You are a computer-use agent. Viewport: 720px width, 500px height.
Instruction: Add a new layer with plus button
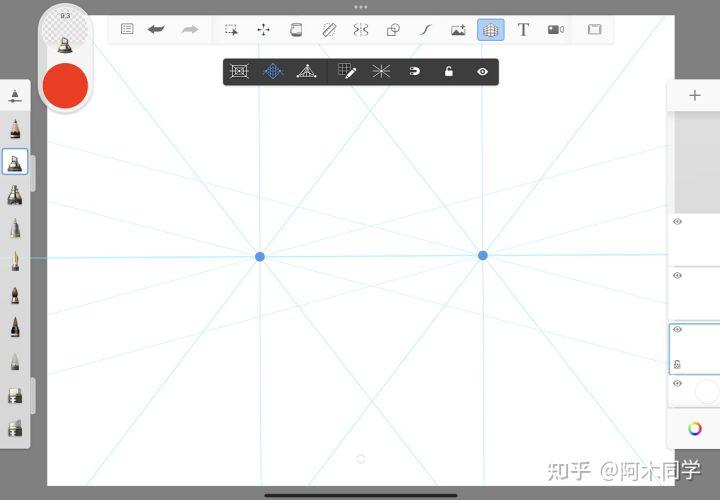(695, 96)
